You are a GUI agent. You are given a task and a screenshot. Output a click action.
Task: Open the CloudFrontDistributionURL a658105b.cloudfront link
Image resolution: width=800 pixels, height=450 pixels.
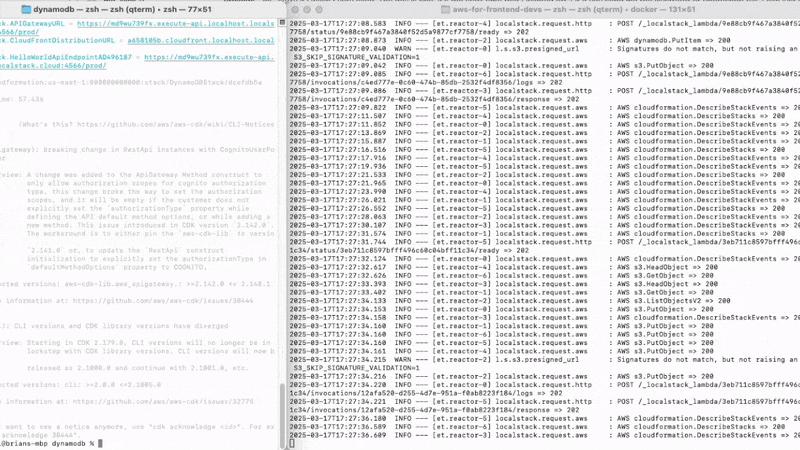point(201,40)
